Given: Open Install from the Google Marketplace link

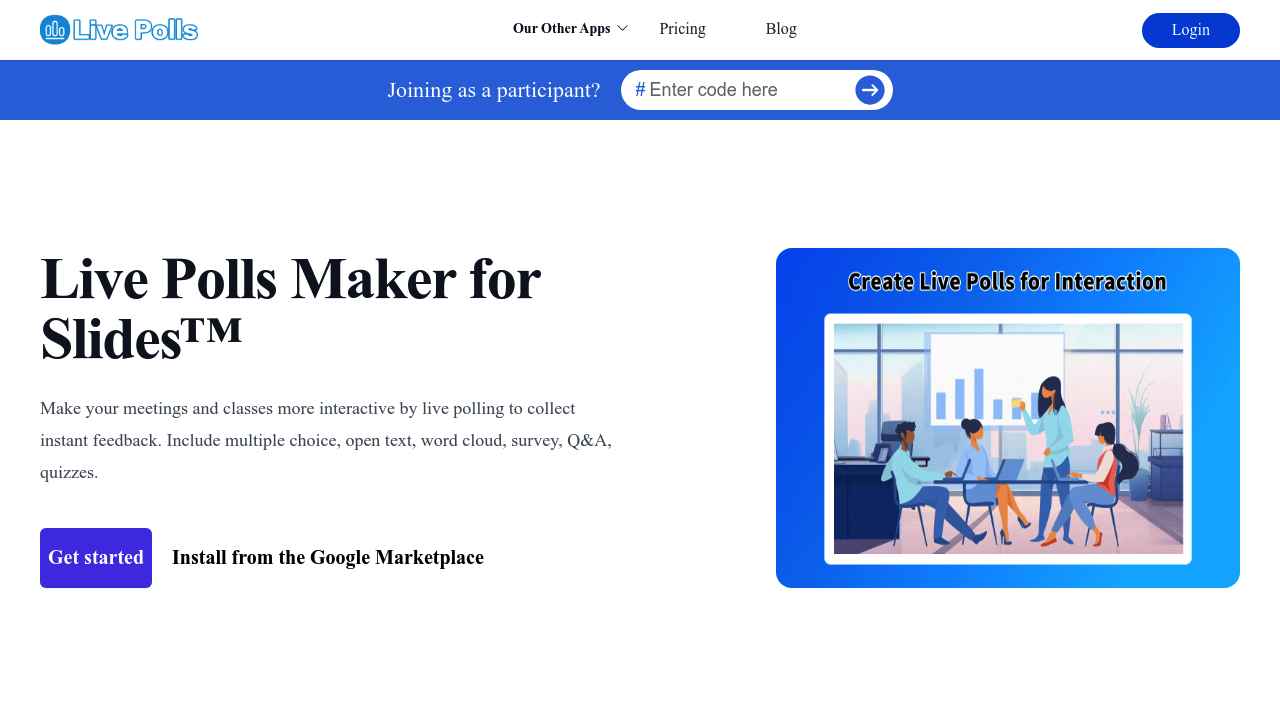Looking at the screenshot, I should pos(328,558).
